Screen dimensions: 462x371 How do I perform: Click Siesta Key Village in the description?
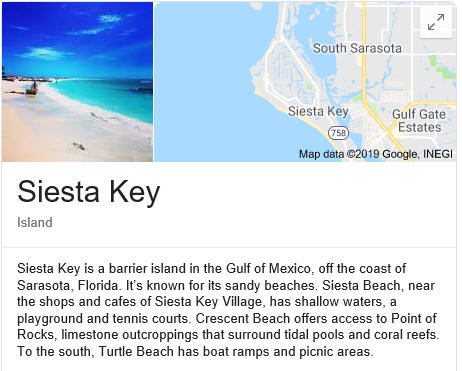pos(209,302)
